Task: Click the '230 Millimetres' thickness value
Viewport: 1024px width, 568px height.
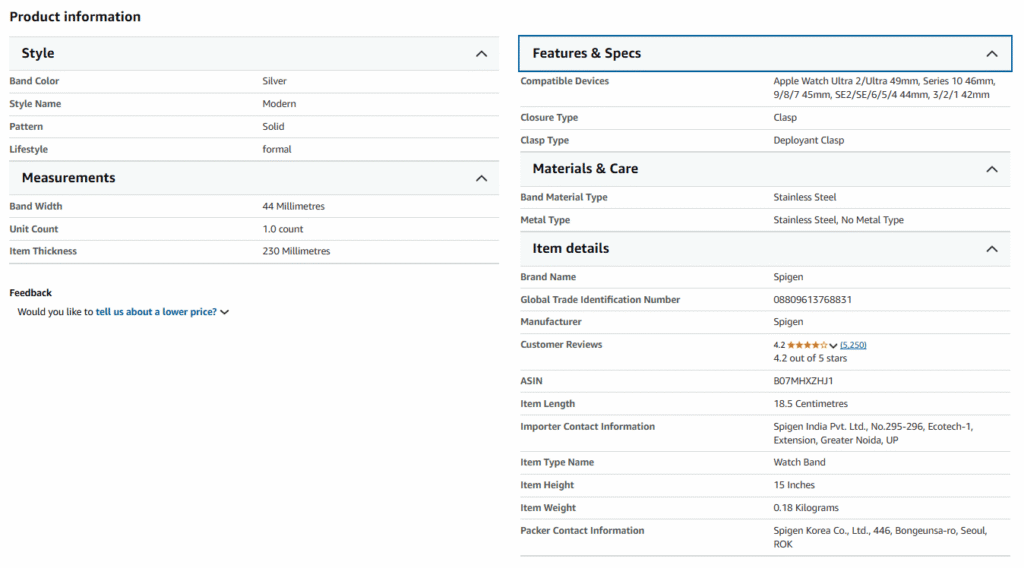Action: point(296,251)
